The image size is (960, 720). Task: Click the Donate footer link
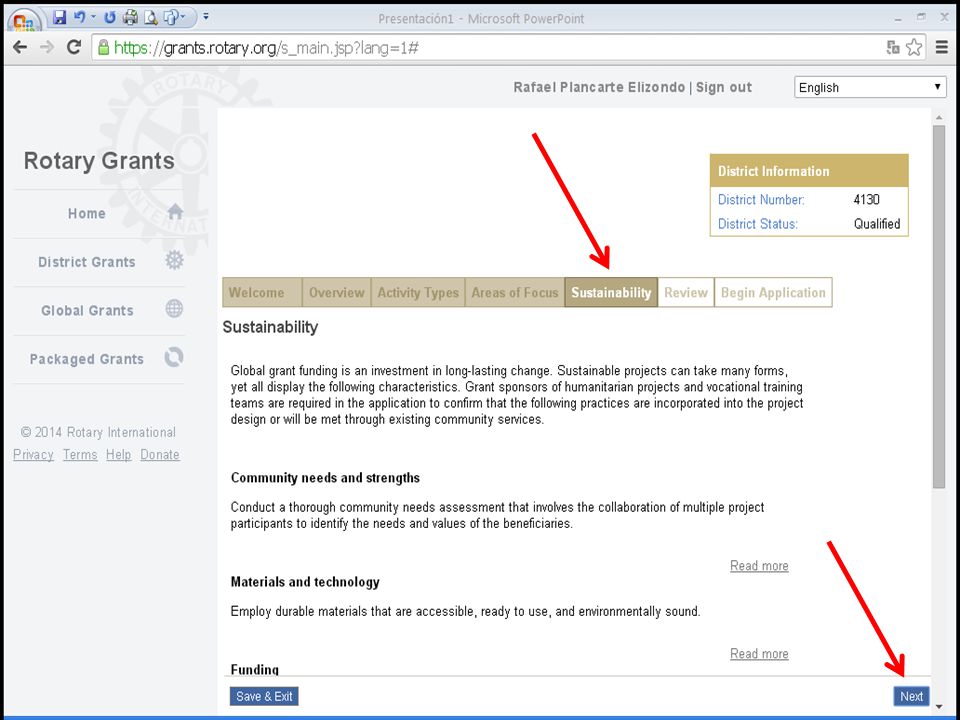tap(160, 454)
